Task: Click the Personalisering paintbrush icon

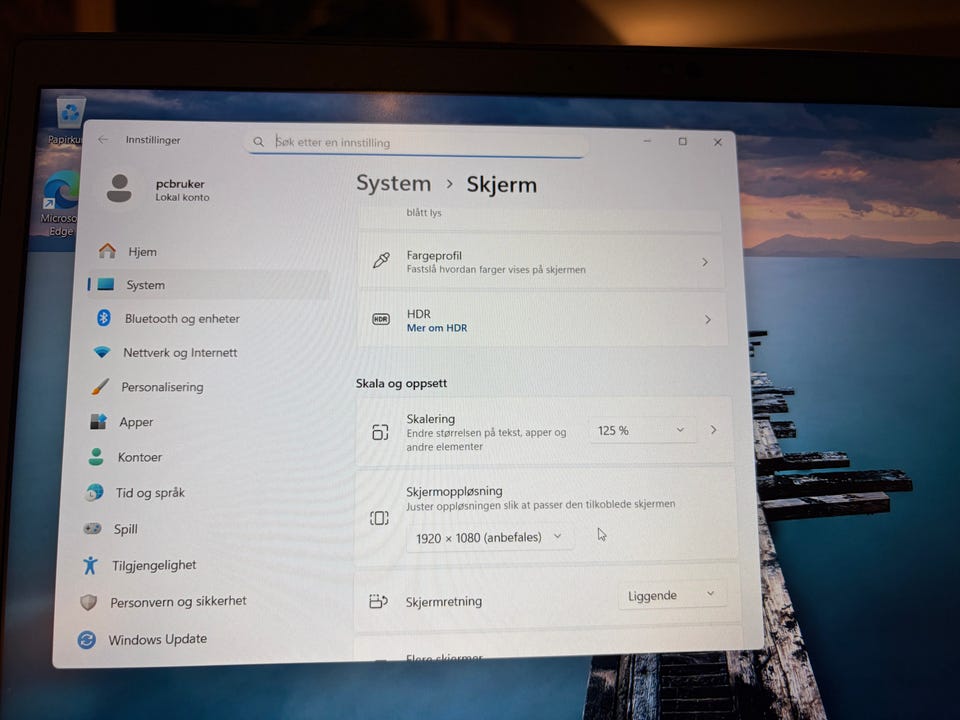Action: click(x=100, y=386)
